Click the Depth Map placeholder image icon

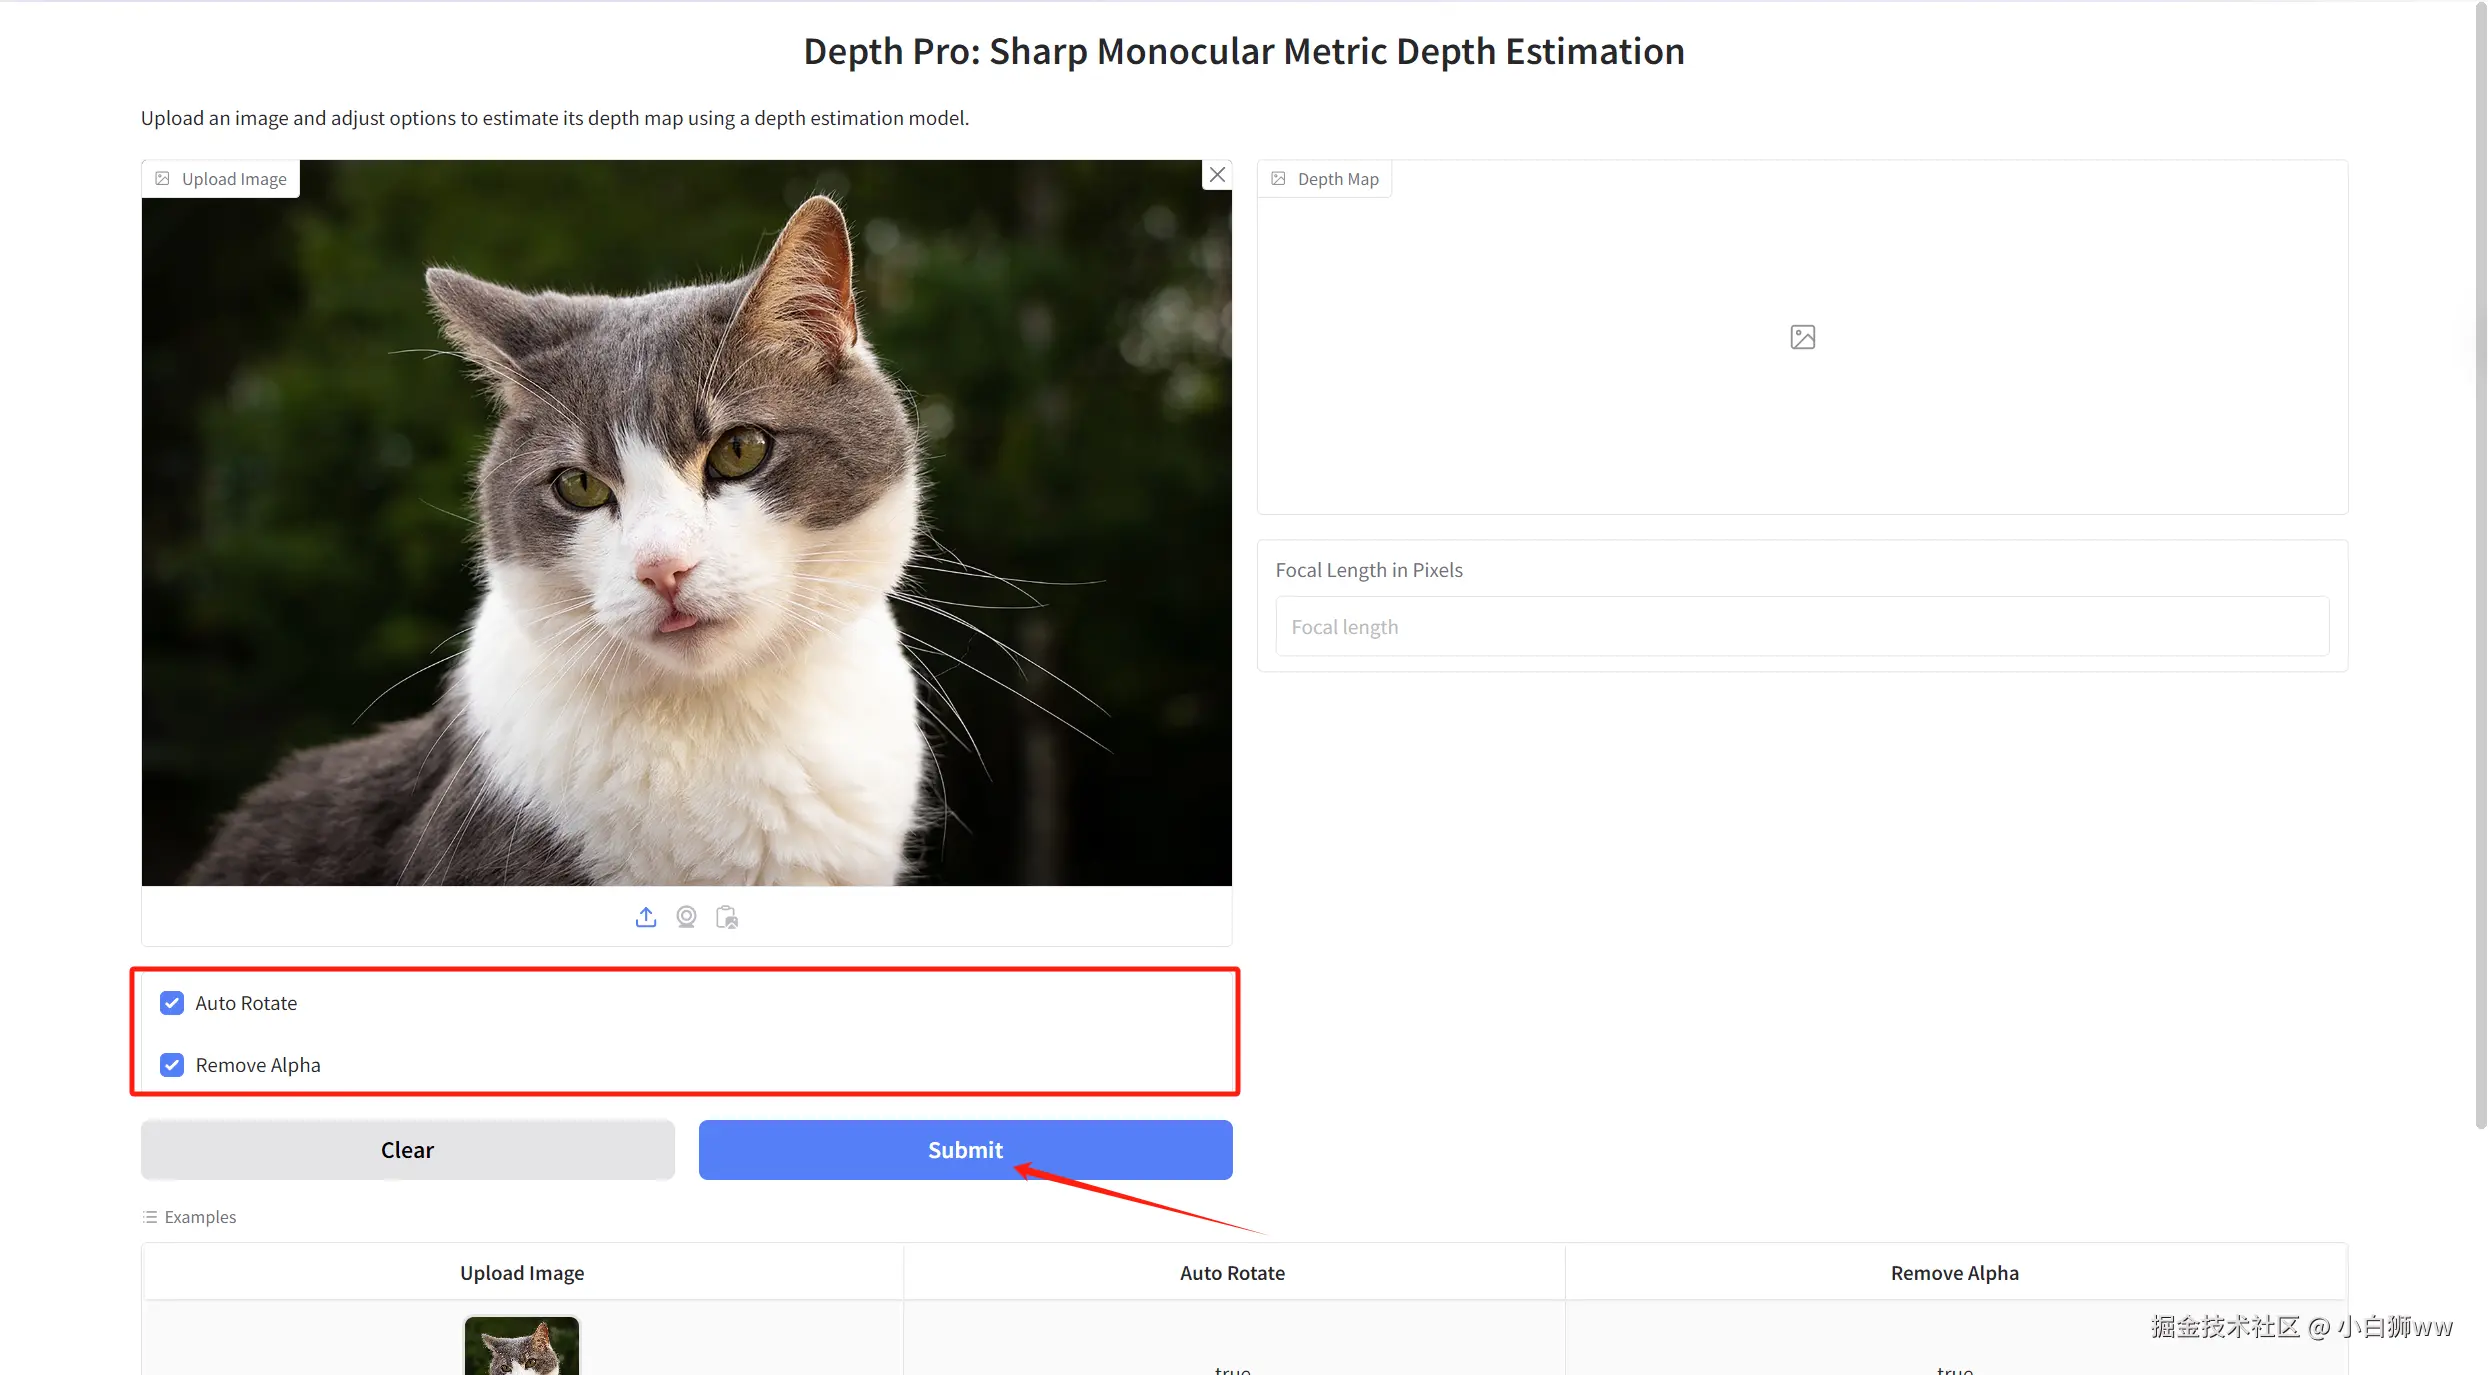pos(1802,337)
